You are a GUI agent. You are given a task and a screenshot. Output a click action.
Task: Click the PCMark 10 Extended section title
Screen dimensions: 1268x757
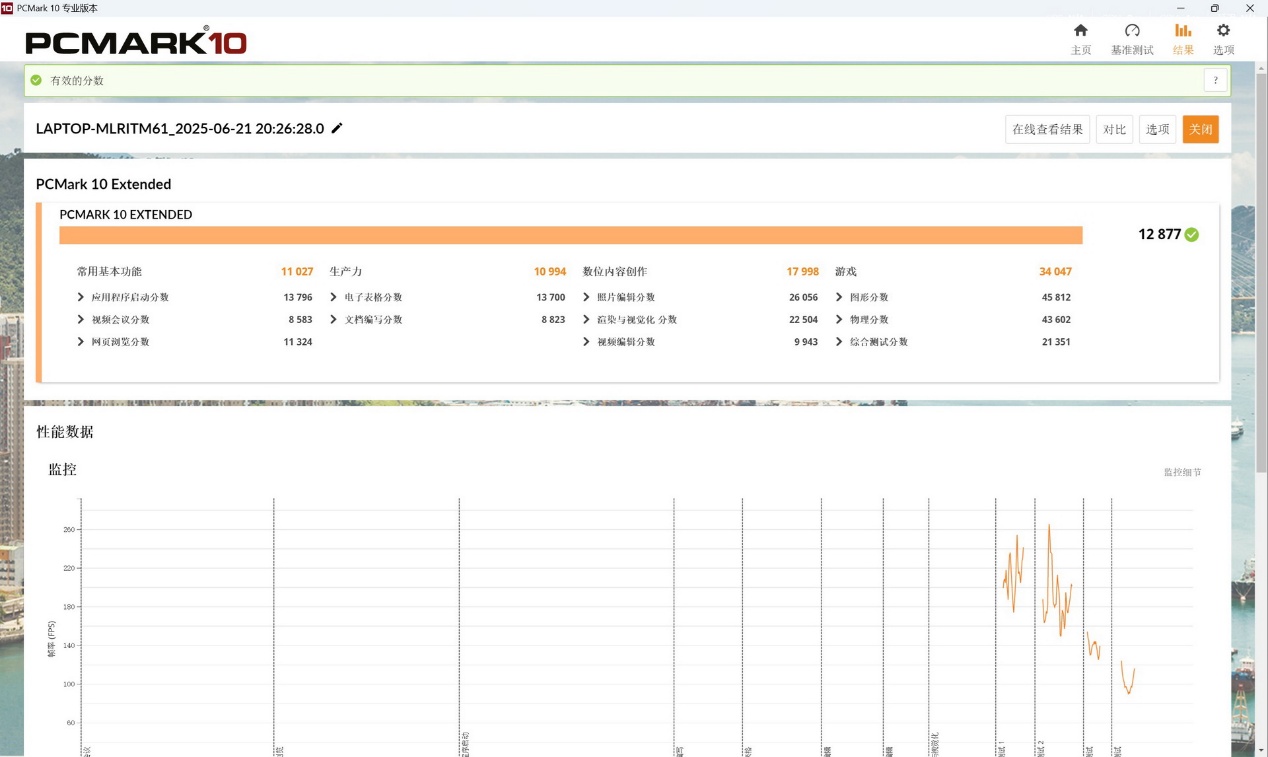(104, 184)
